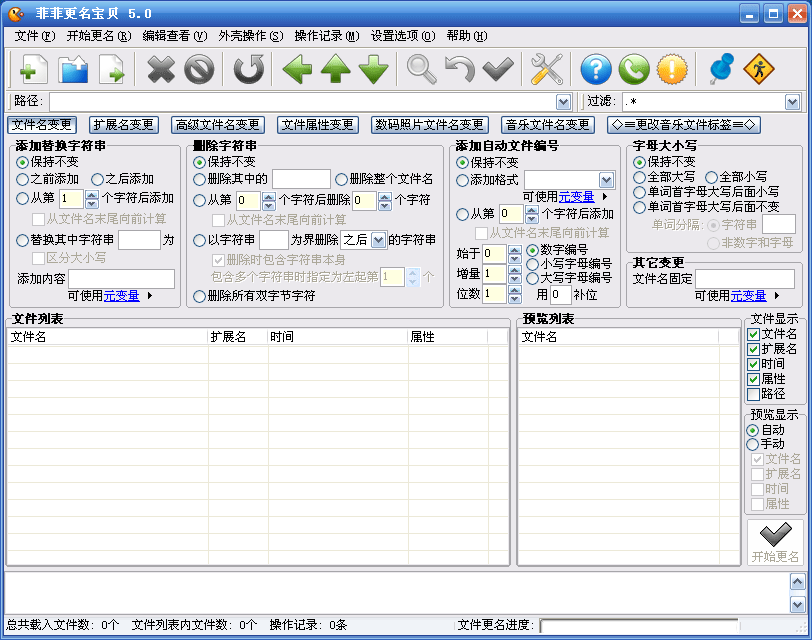Click the 元变量 link under 添加内容
The image size is (812, 640).
[x=121, y=296]
